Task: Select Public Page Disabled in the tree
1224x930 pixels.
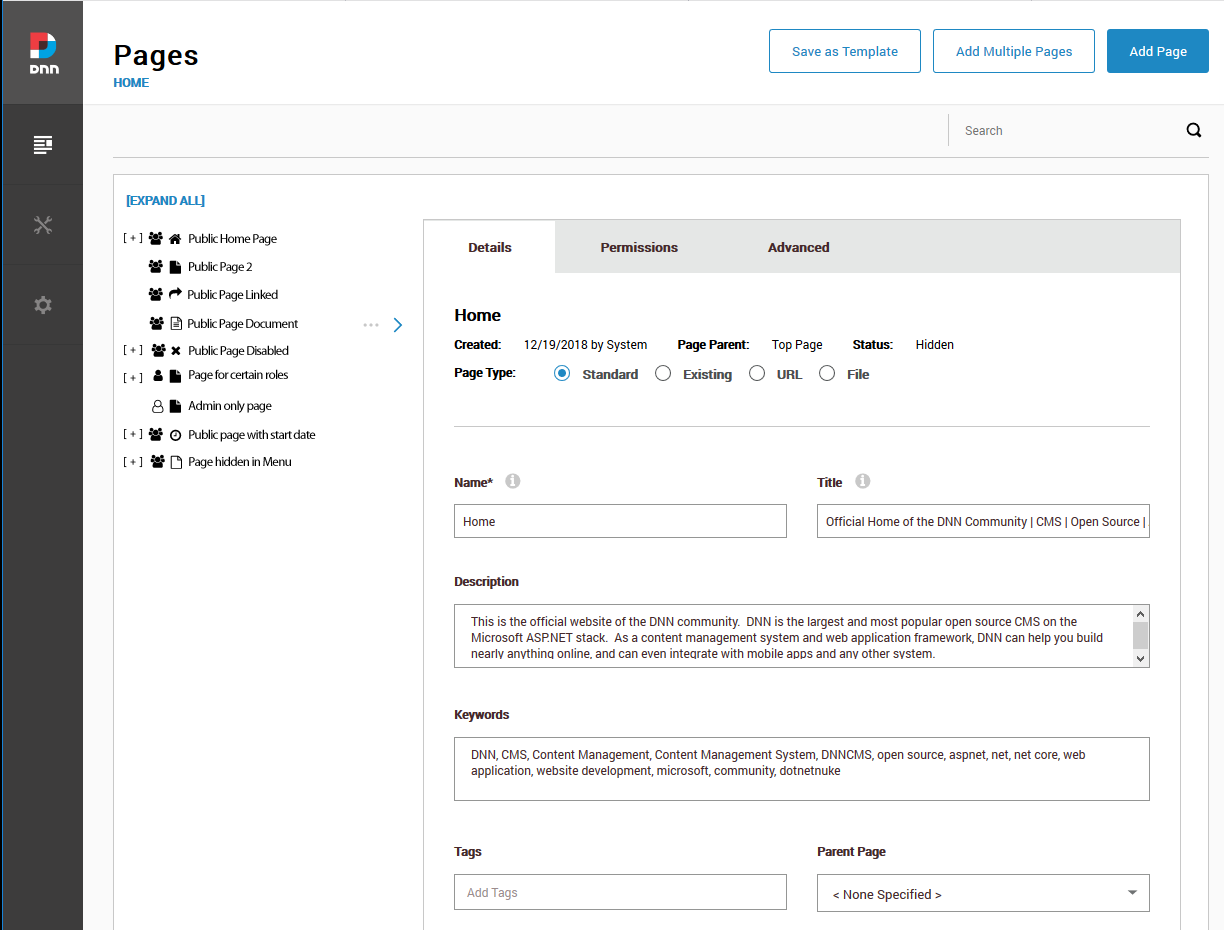Action: 238,351
